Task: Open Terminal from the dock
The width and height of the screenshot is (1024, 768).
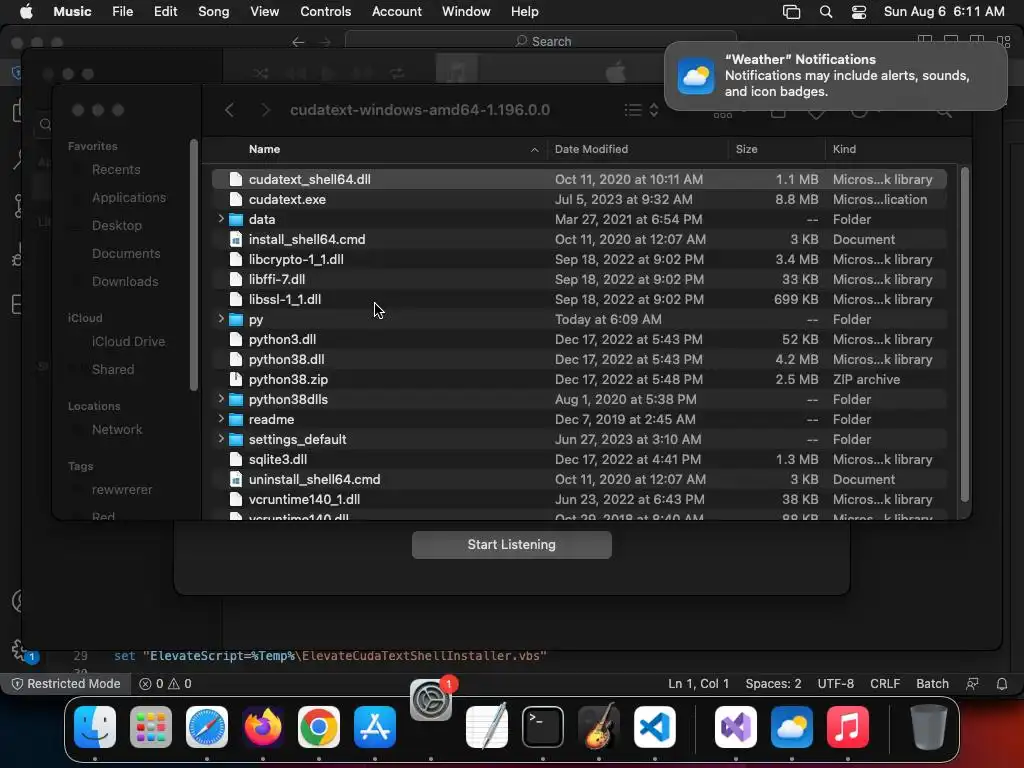Action: click(x=543, y=727)
